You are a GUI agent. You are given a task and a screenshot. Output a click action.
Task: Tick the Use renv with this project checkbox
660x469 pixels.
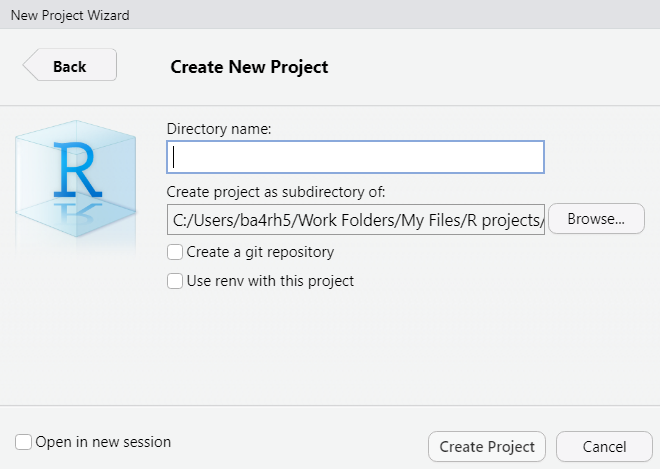(x=175, y=281)
